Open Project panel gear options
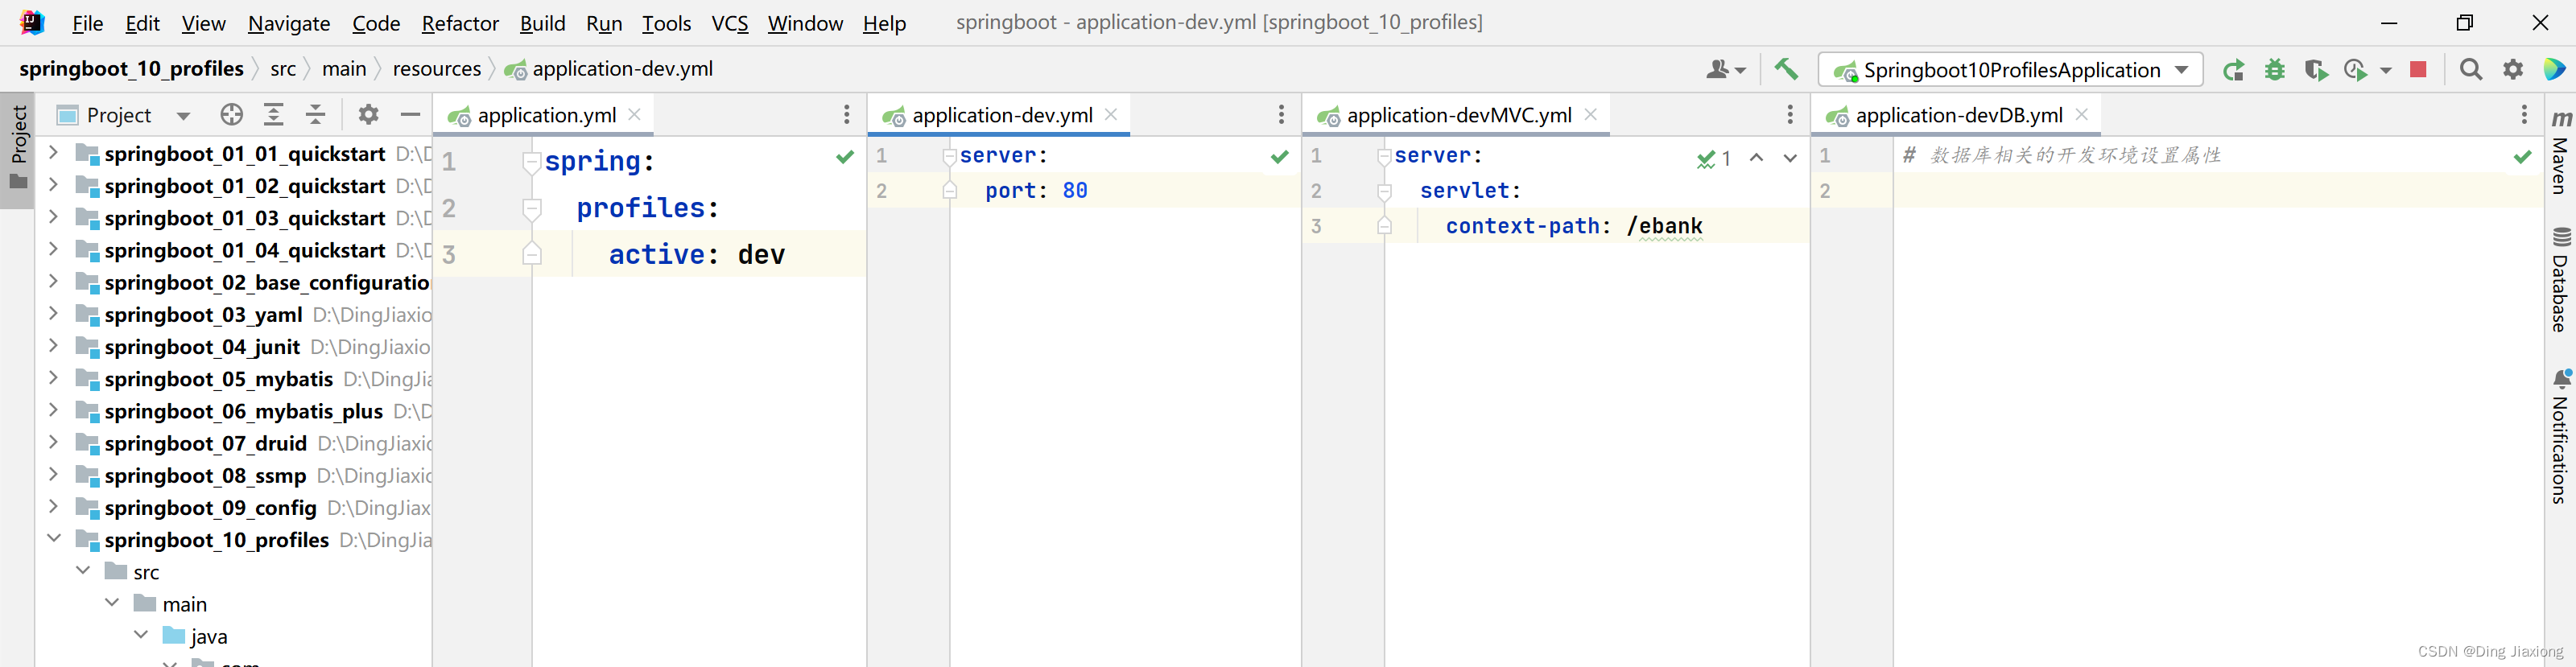The width and height of the screenshot is (2576, 667). click(368, 115)
